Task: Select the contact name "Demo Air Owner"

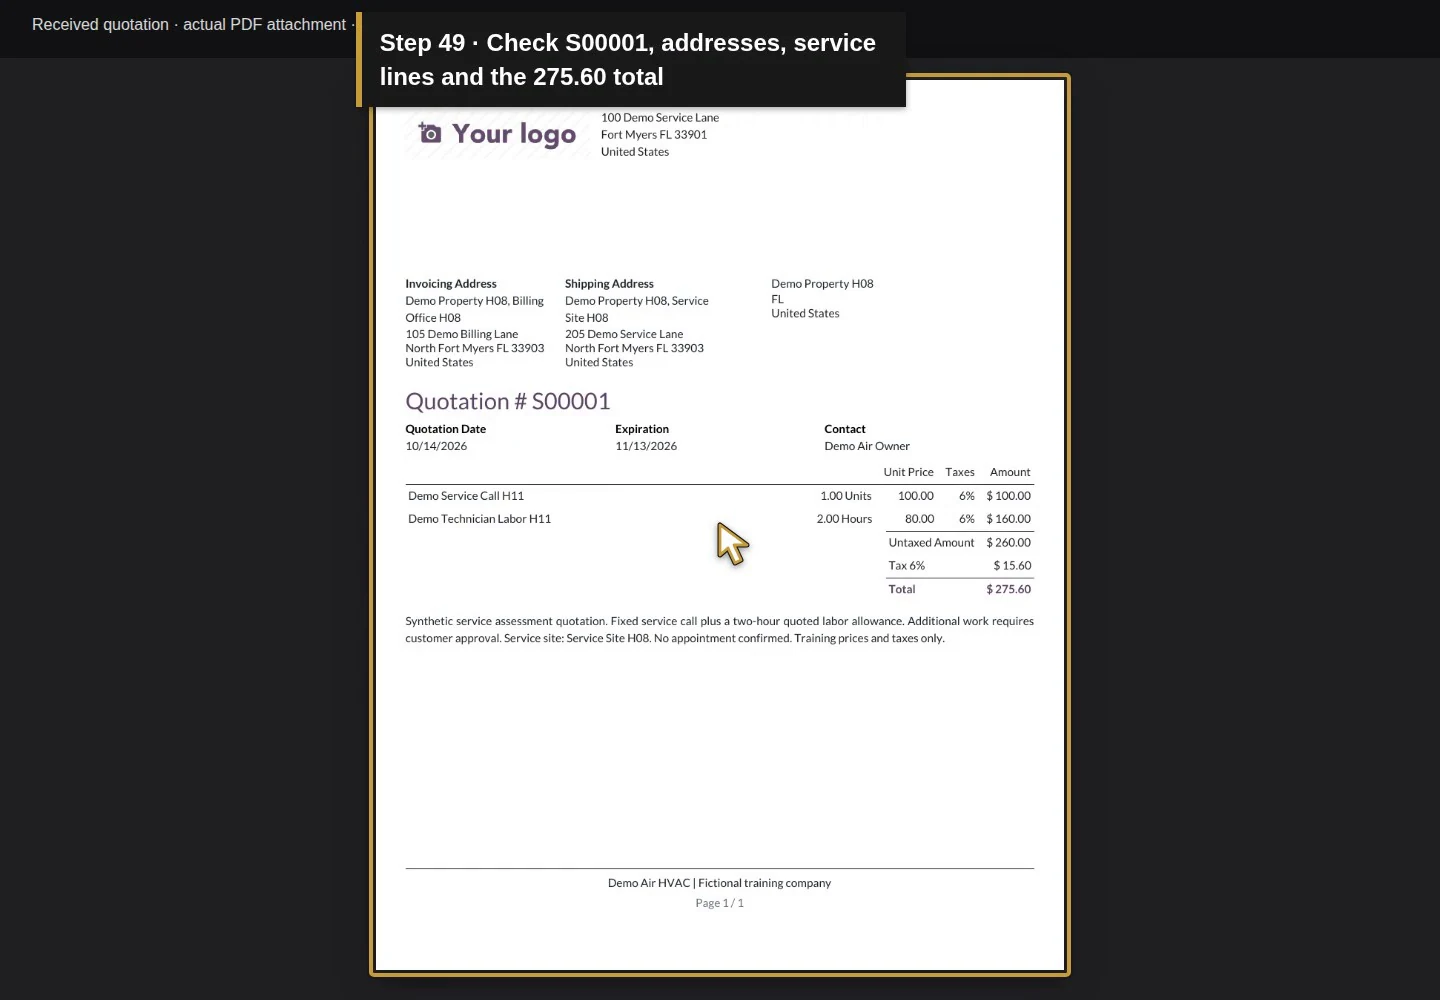Action: click(867, 446)
